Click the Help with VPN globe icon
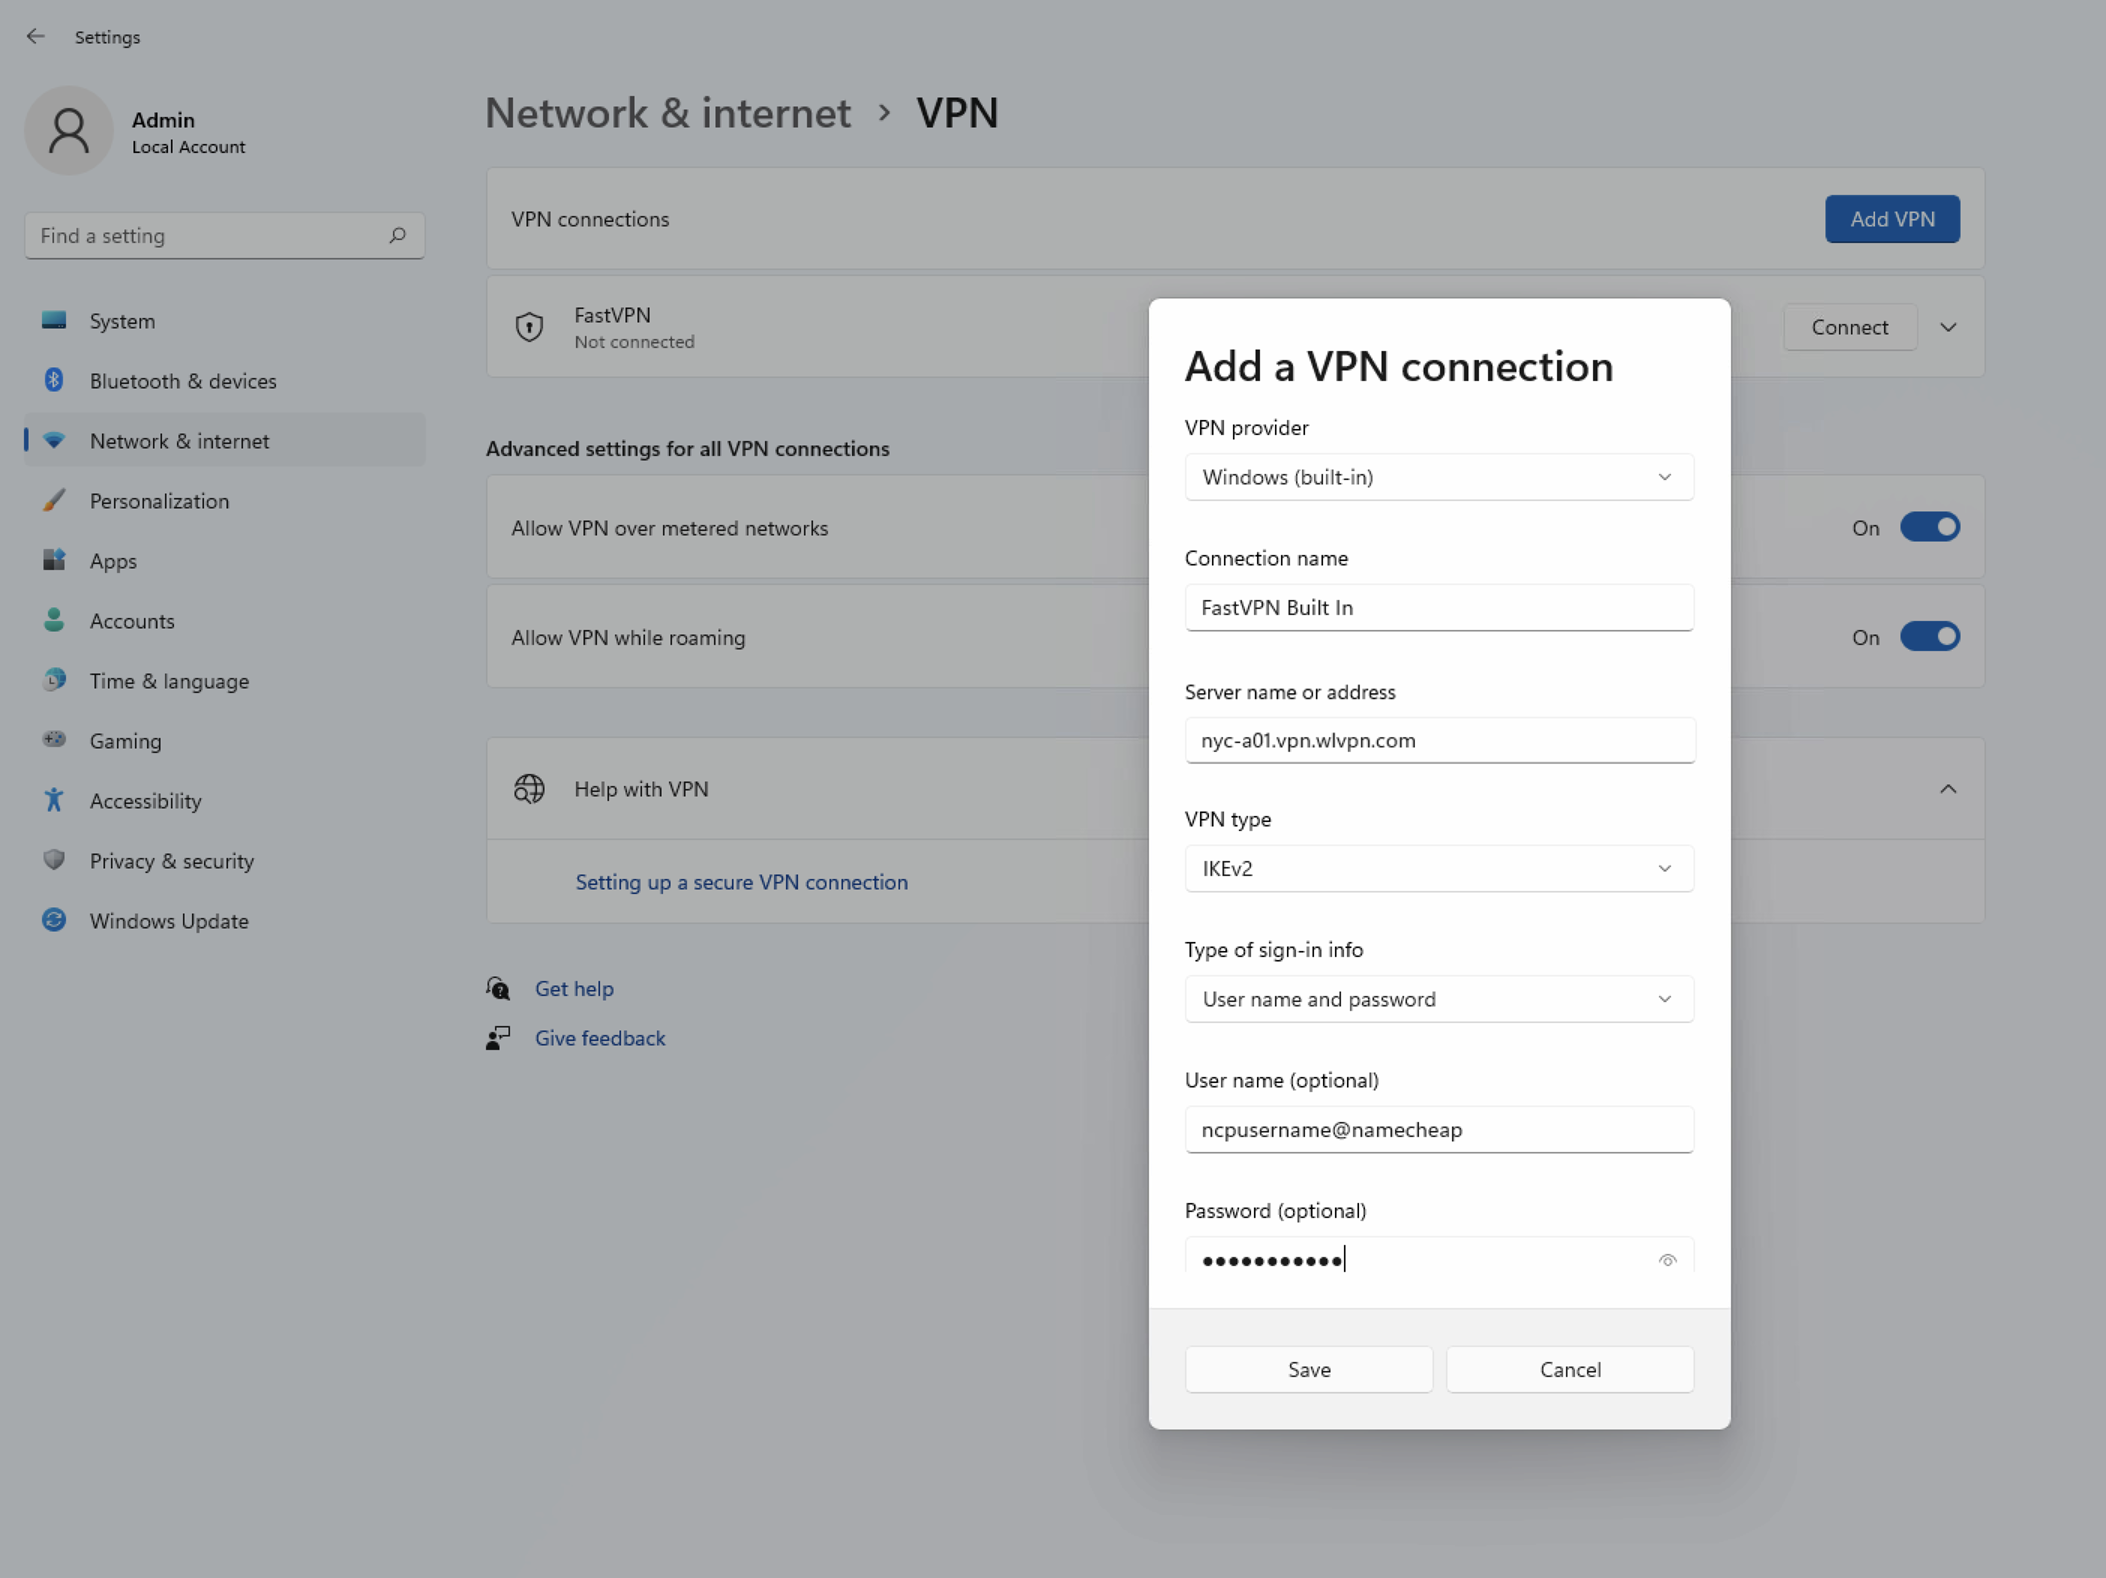2106x1578 pixels. click(x=529, y=789)
